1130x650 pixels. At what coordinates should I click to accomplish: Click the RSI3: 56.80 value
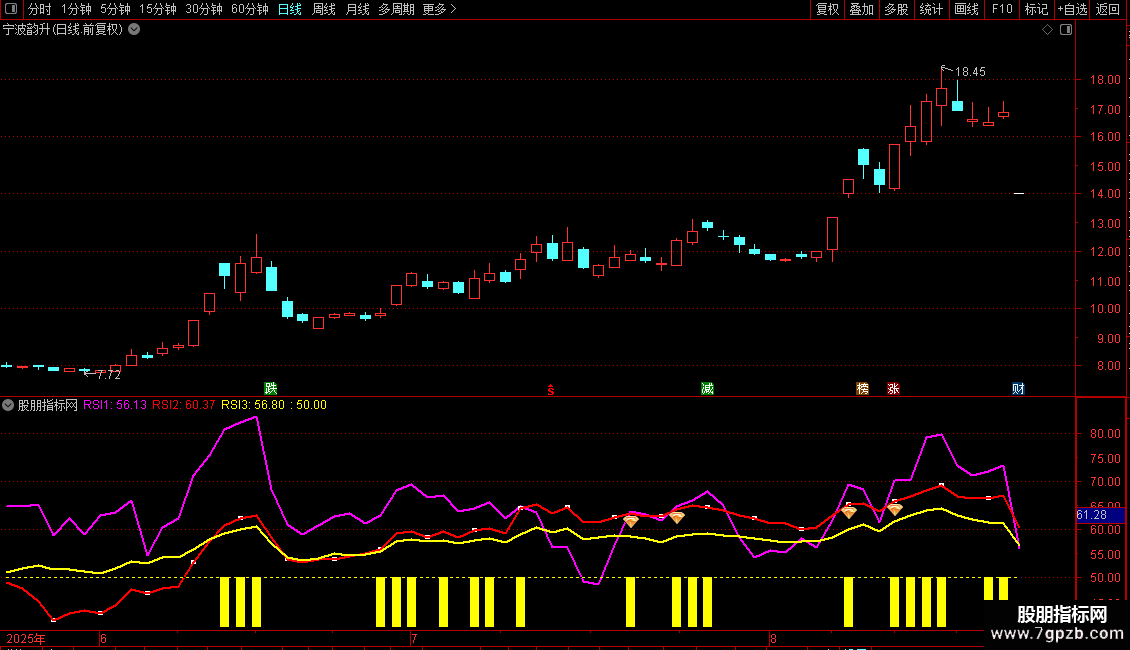click(252, 405)
